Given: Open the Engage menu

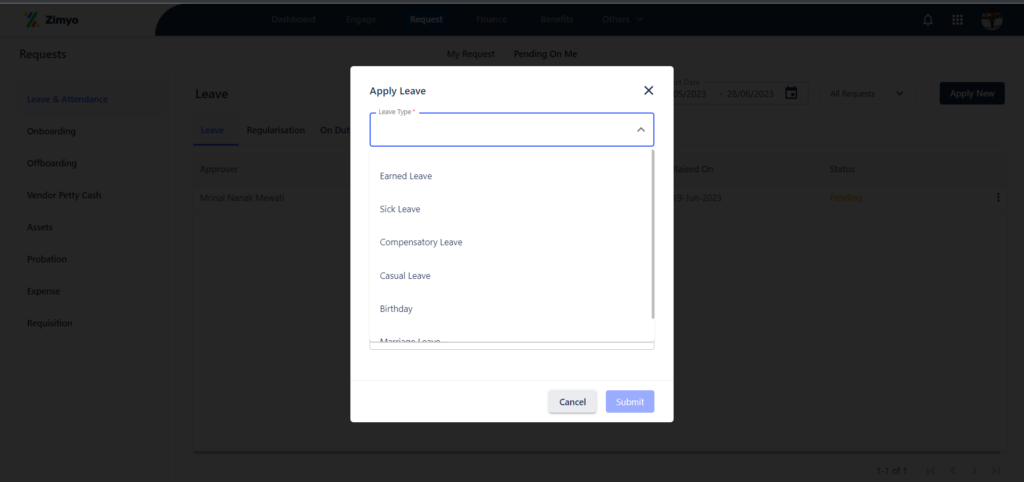Looking at the screenshot, I should pyautogui.click(x=361, y=20).
